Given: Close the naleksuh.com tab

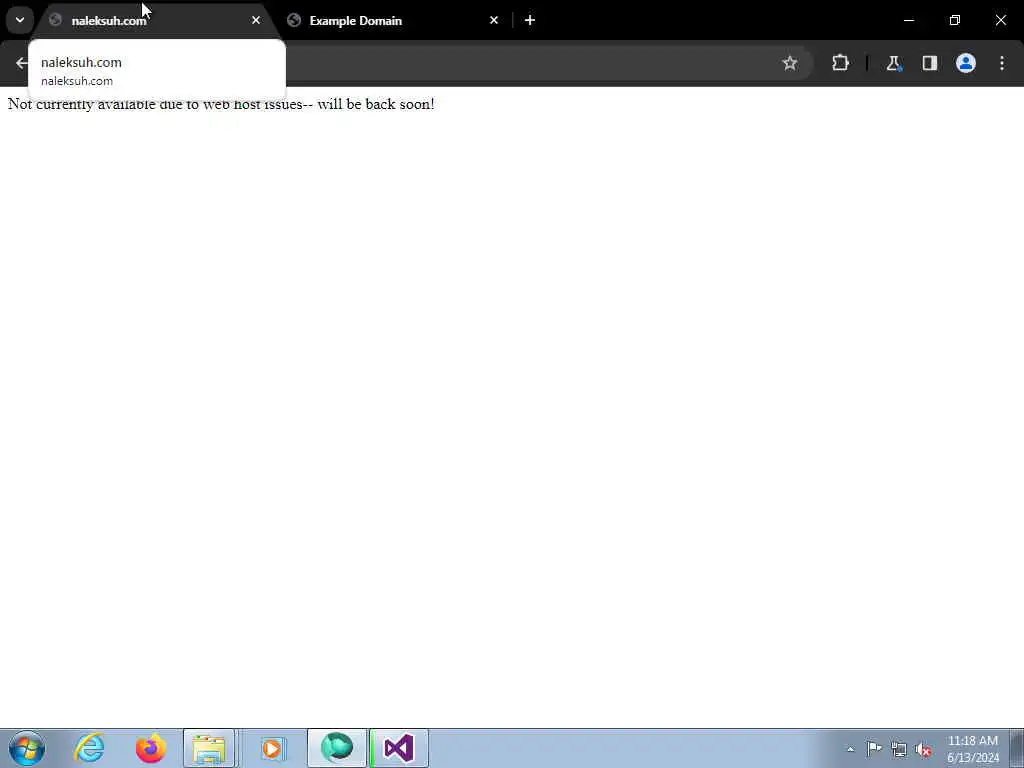Looking at the screenshot, I should (256, 21).
